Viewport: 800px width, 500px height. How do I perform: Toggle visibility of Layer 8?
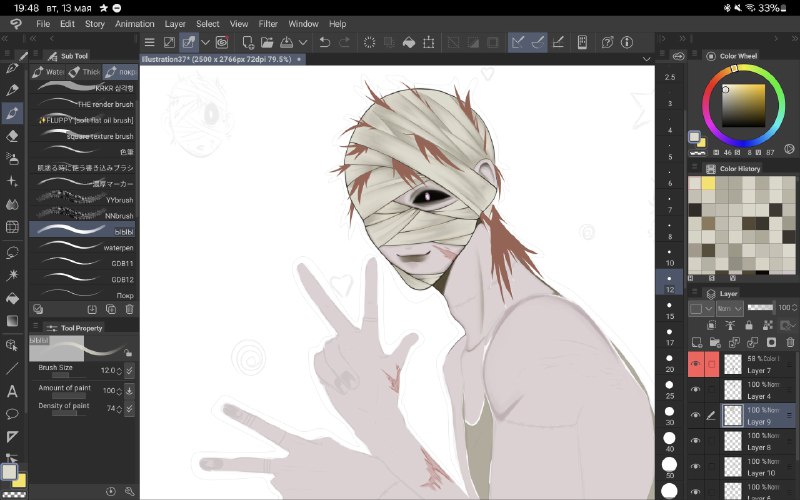695,441
